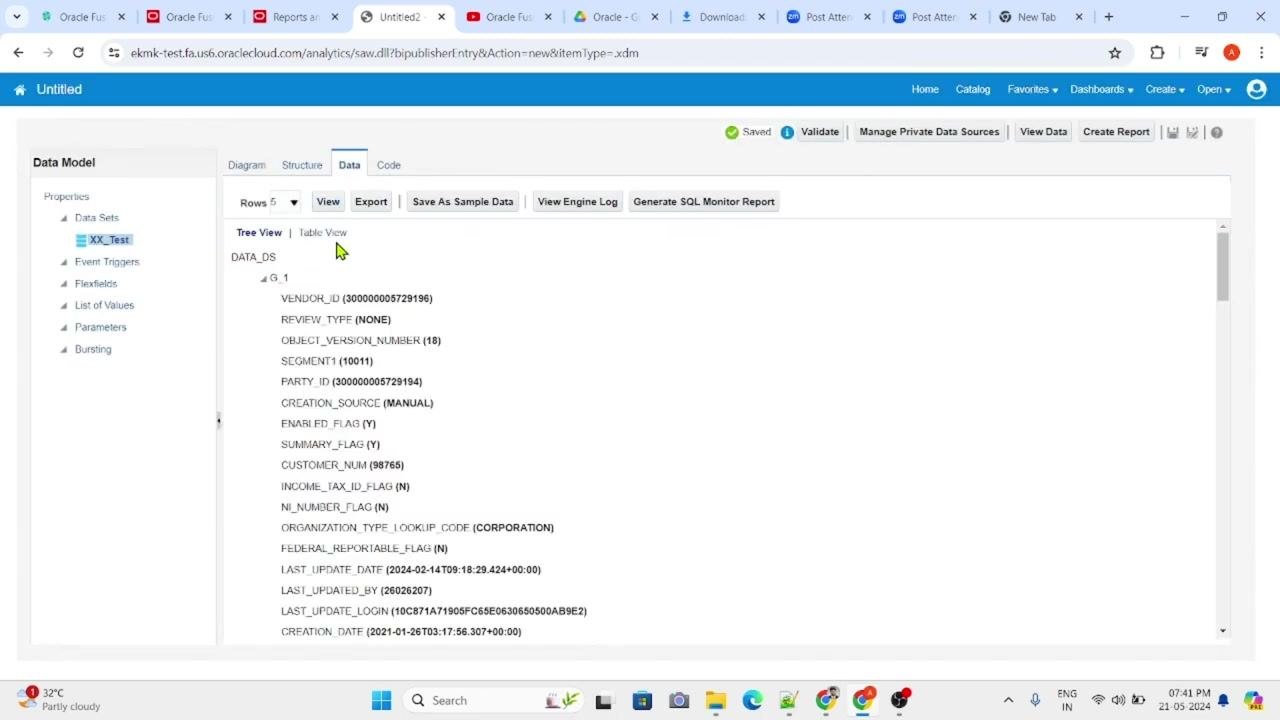Collapse the G_1 group node

[x=264, y=279]
